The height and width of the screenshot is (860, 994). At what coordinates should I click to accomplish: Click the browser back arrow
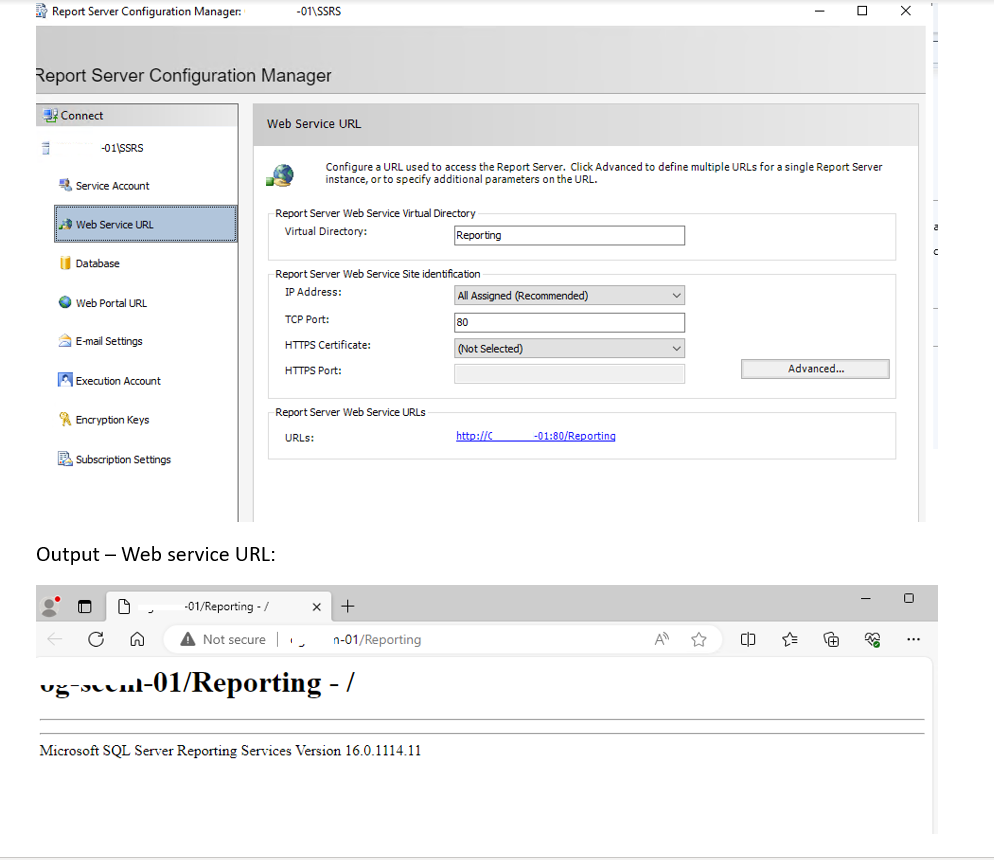[x=55, y=639]
